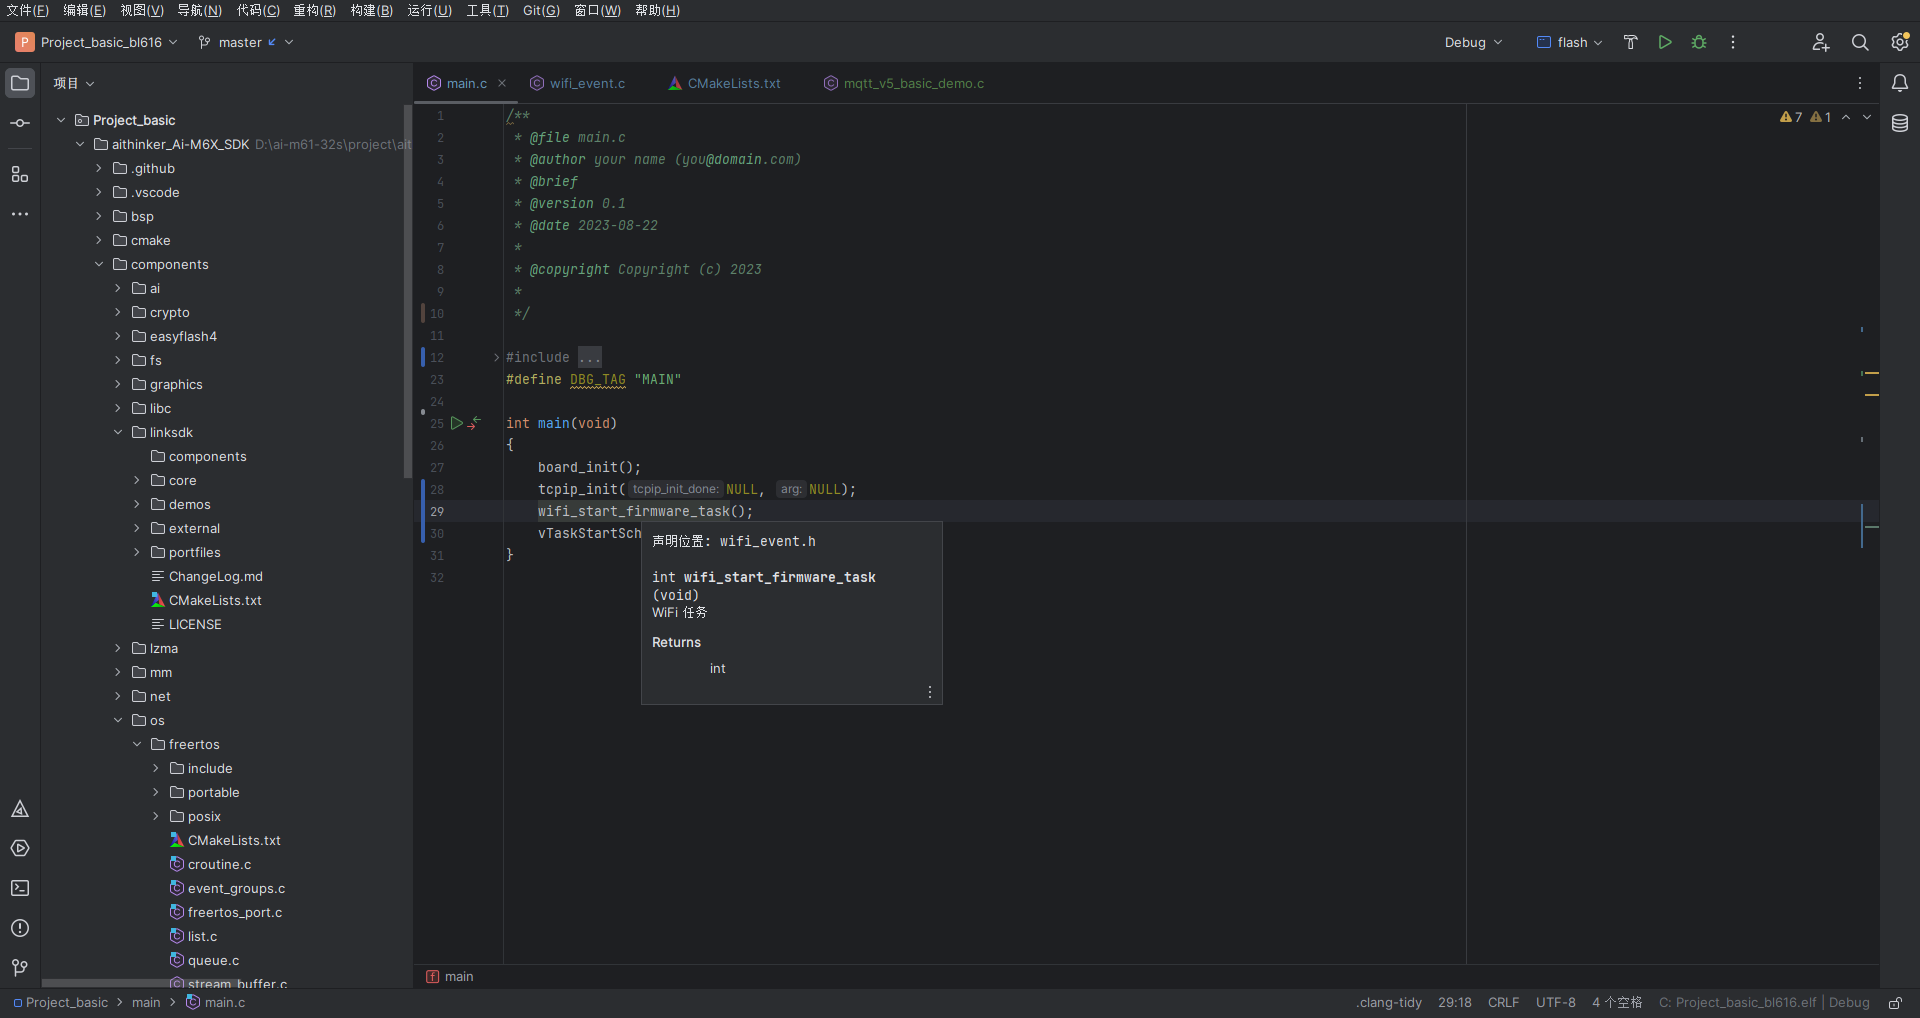Click UTF-8 encoding widget
The height and width of the screenshot is (1018, 1920).
point(1555,1002)
